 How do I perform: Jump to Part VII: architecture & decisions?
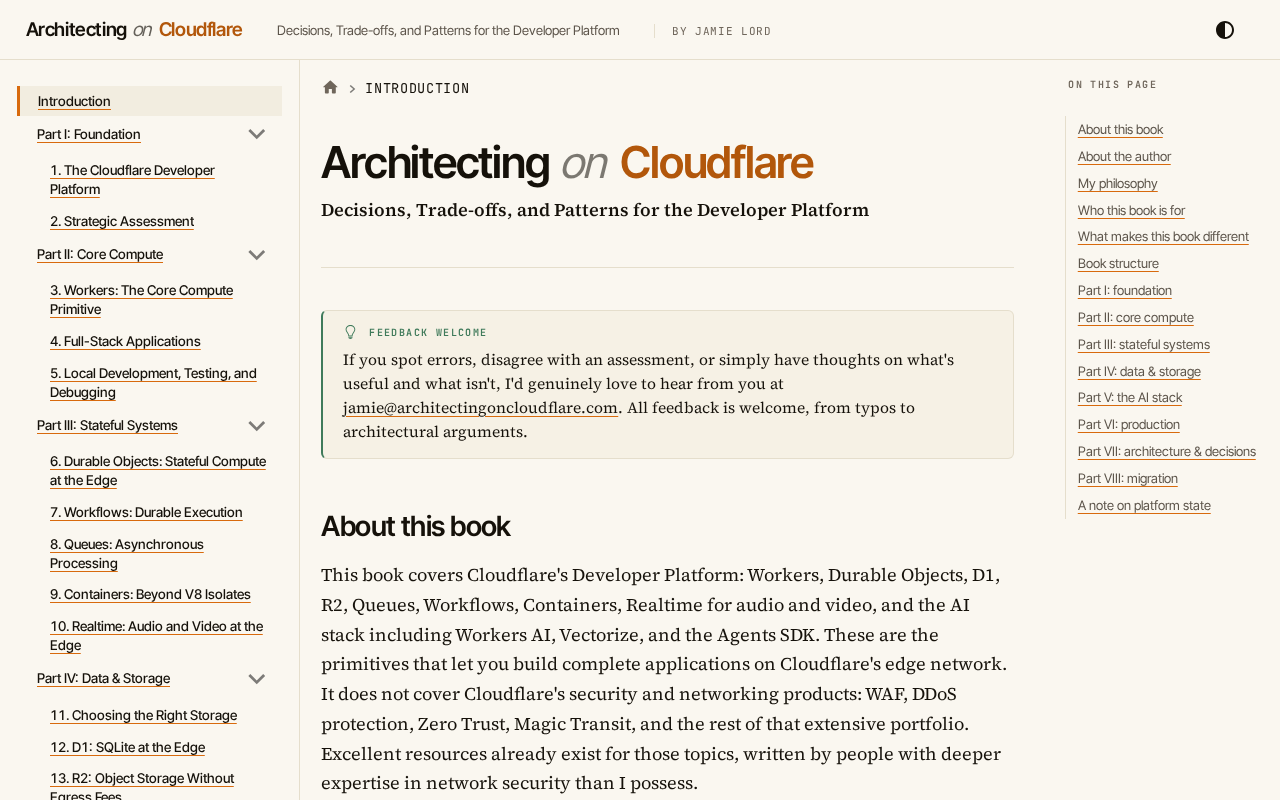(x=1167, y=451)
